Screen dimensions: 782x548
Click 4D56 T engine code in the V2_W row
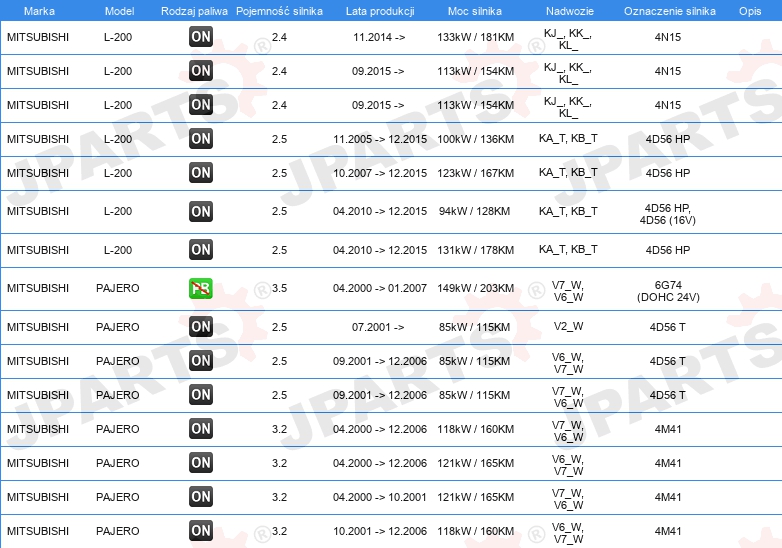(x=667, y=327)
